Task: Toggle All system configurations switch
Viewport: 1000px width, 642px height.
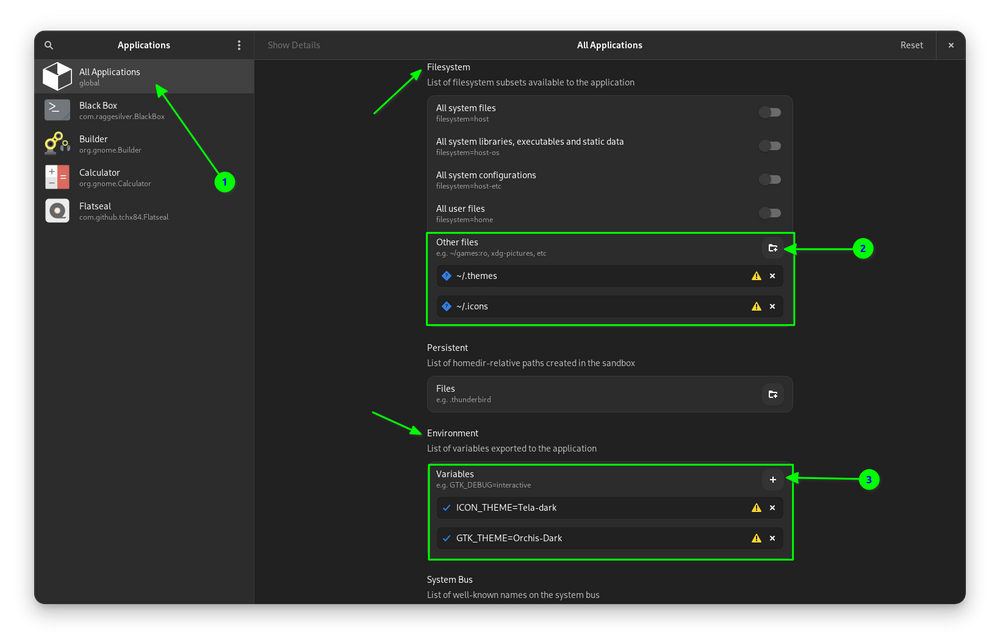Action: (x=769, y=179)
